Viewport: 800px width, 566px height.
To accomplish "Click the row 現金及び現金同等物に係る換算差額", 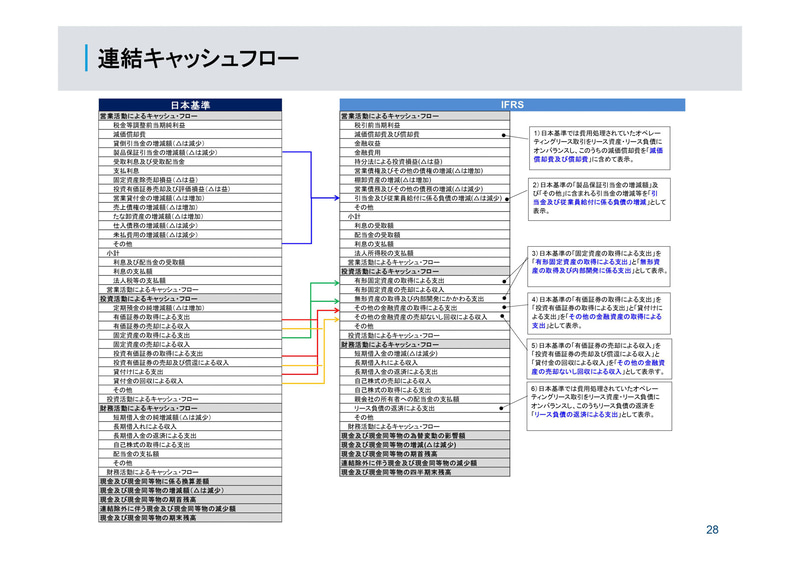I will click(190, 481).
